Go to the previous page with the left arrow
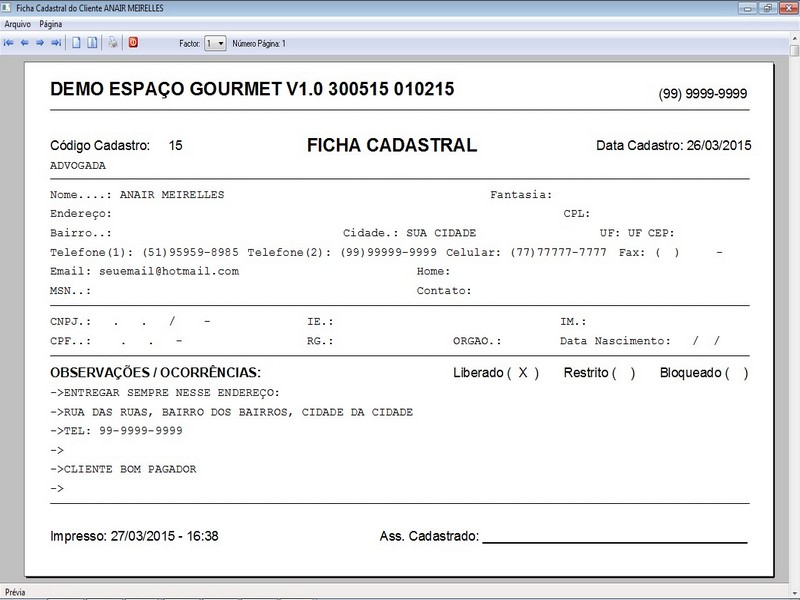 [x=24, y=43]
